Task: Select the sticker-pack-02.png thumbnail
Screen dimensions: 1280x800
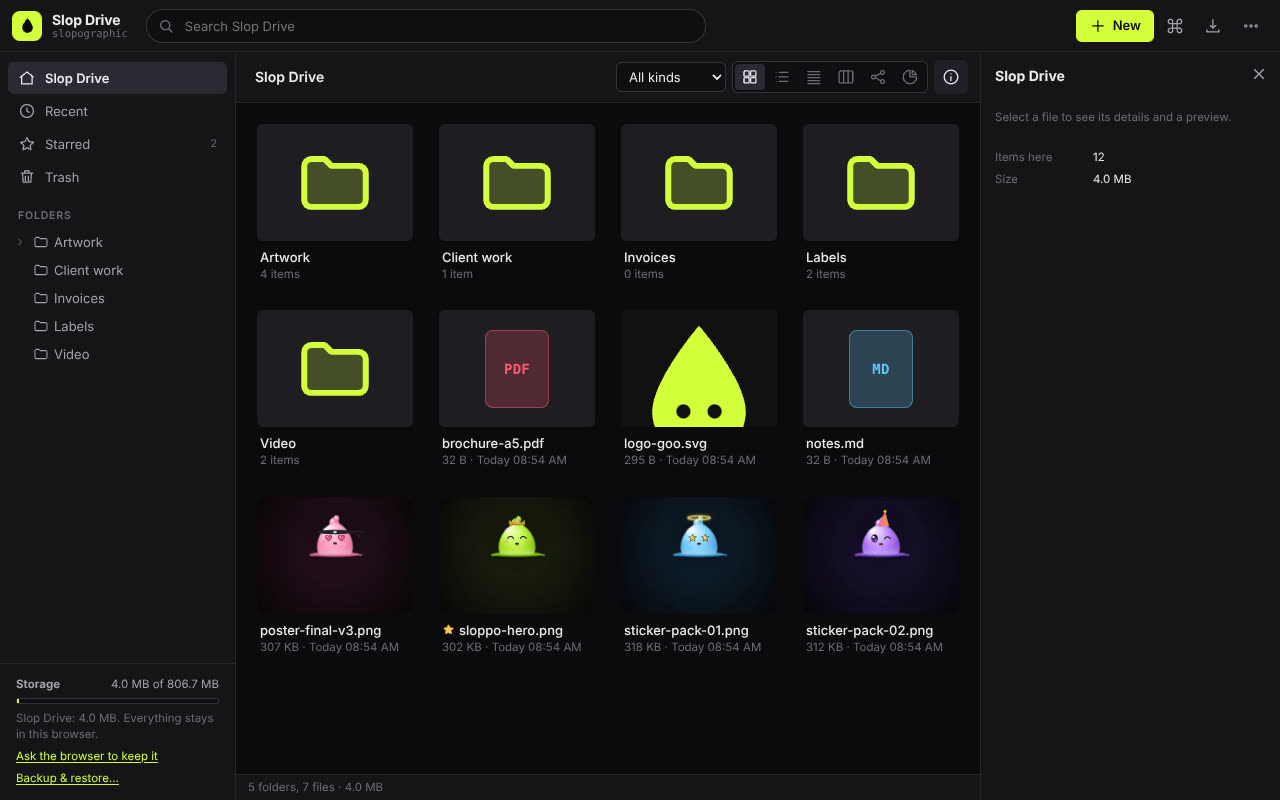Action: [x=881, y=555]
